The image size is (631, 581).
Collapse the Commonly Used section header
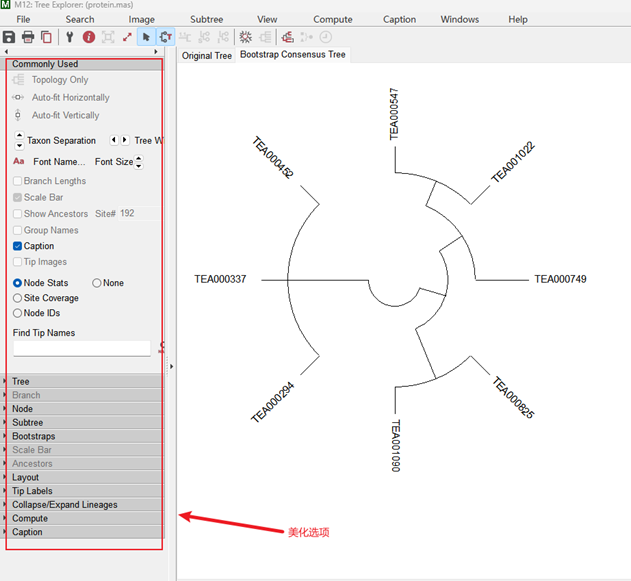click(x=84, y=64)
